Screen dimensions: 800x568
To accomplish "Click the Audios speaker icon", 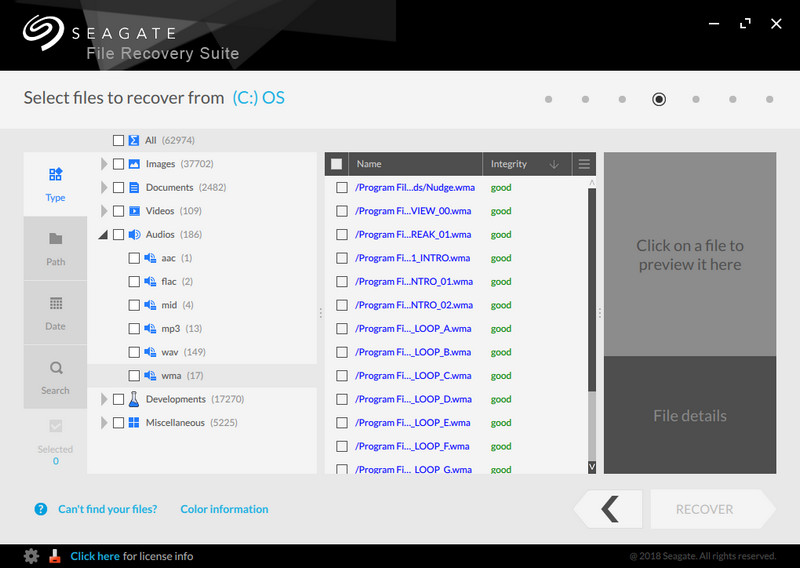I will [x=134, y=234].
